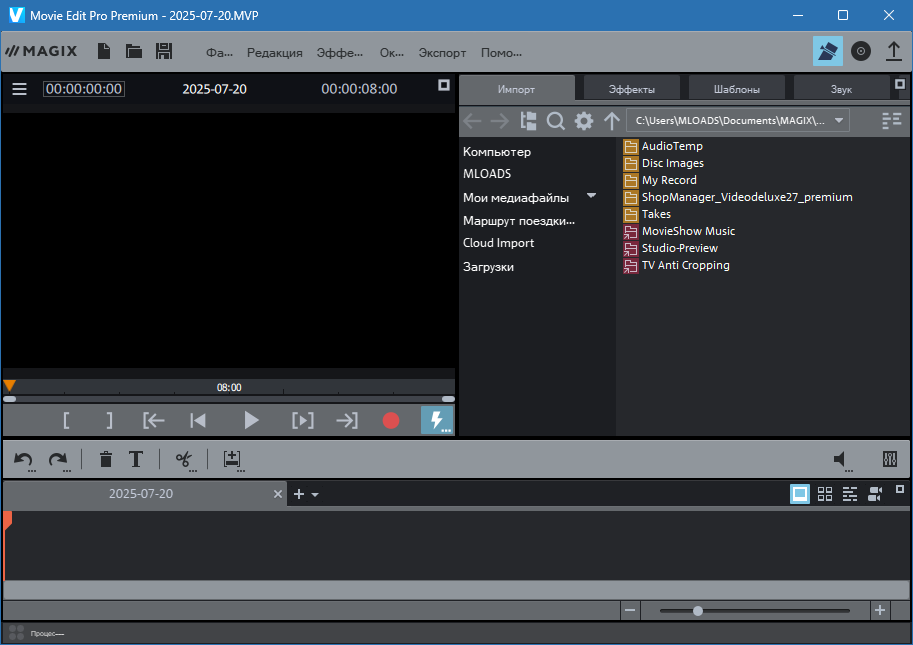This screenshot has height=645, width=913.
Task: Redo the last action
Action: (x=58, y=460)
